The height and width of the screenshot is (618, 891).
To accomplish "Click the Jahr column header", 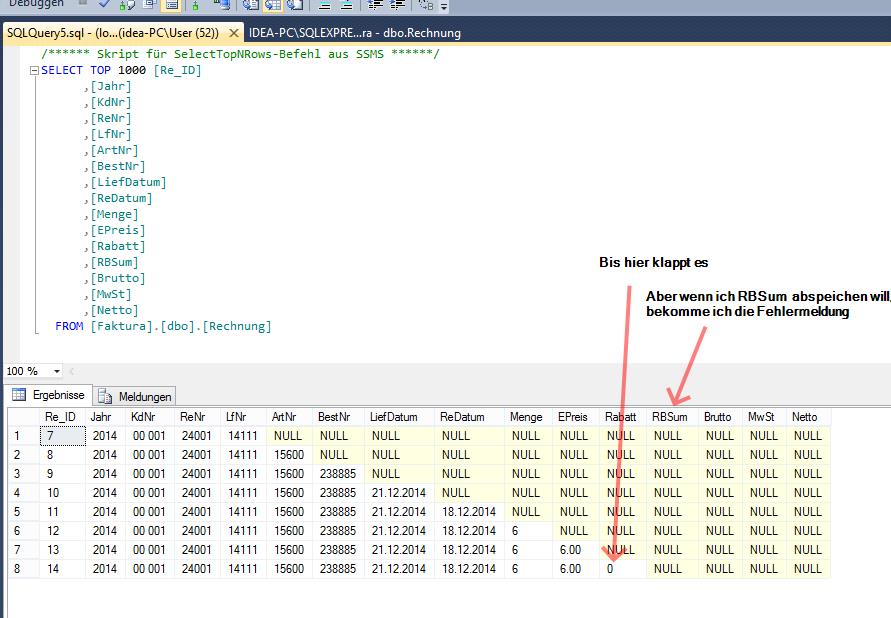I will tap(106, 417).
